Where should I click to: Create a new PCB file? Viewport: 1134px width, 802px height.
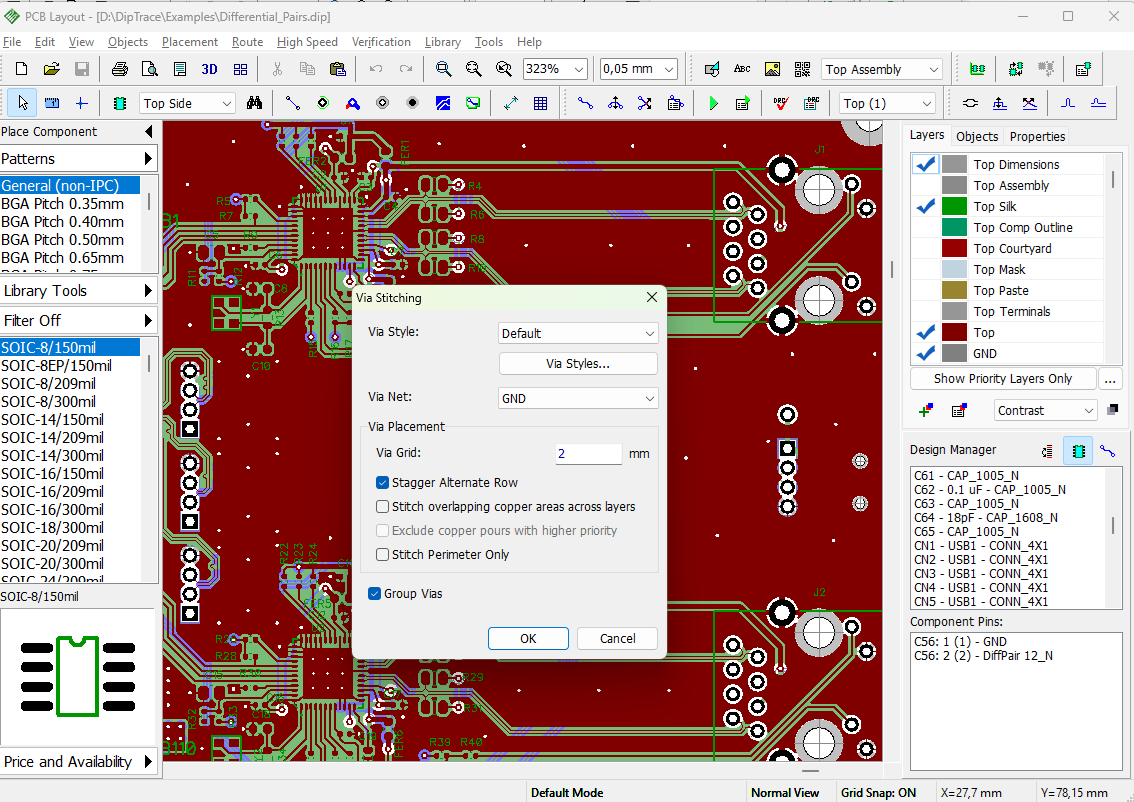point(21,69)
